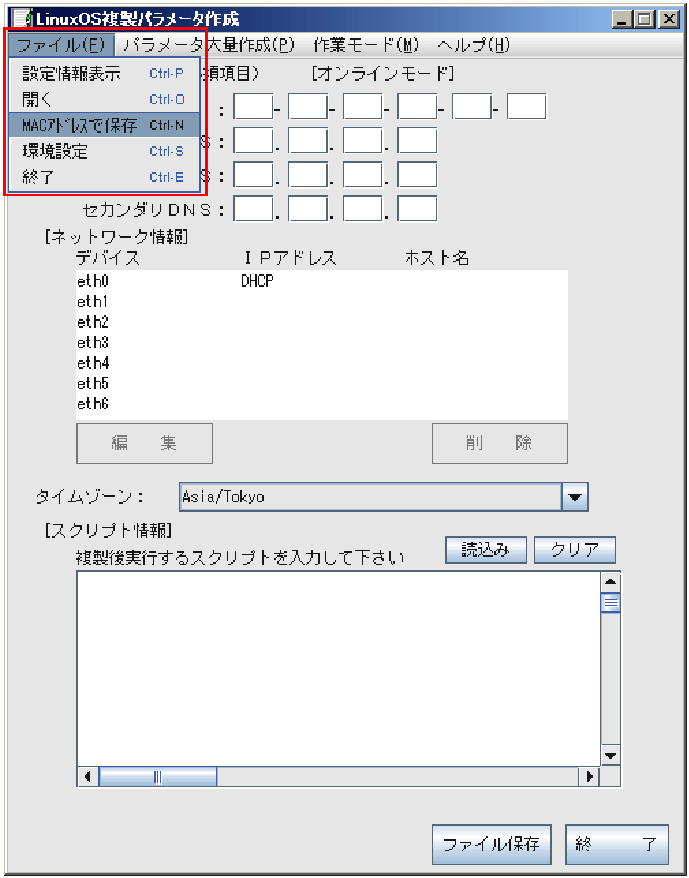Click the ファイル保存 button
Screen dimensions: 689x878
click(x=491, y=844)
